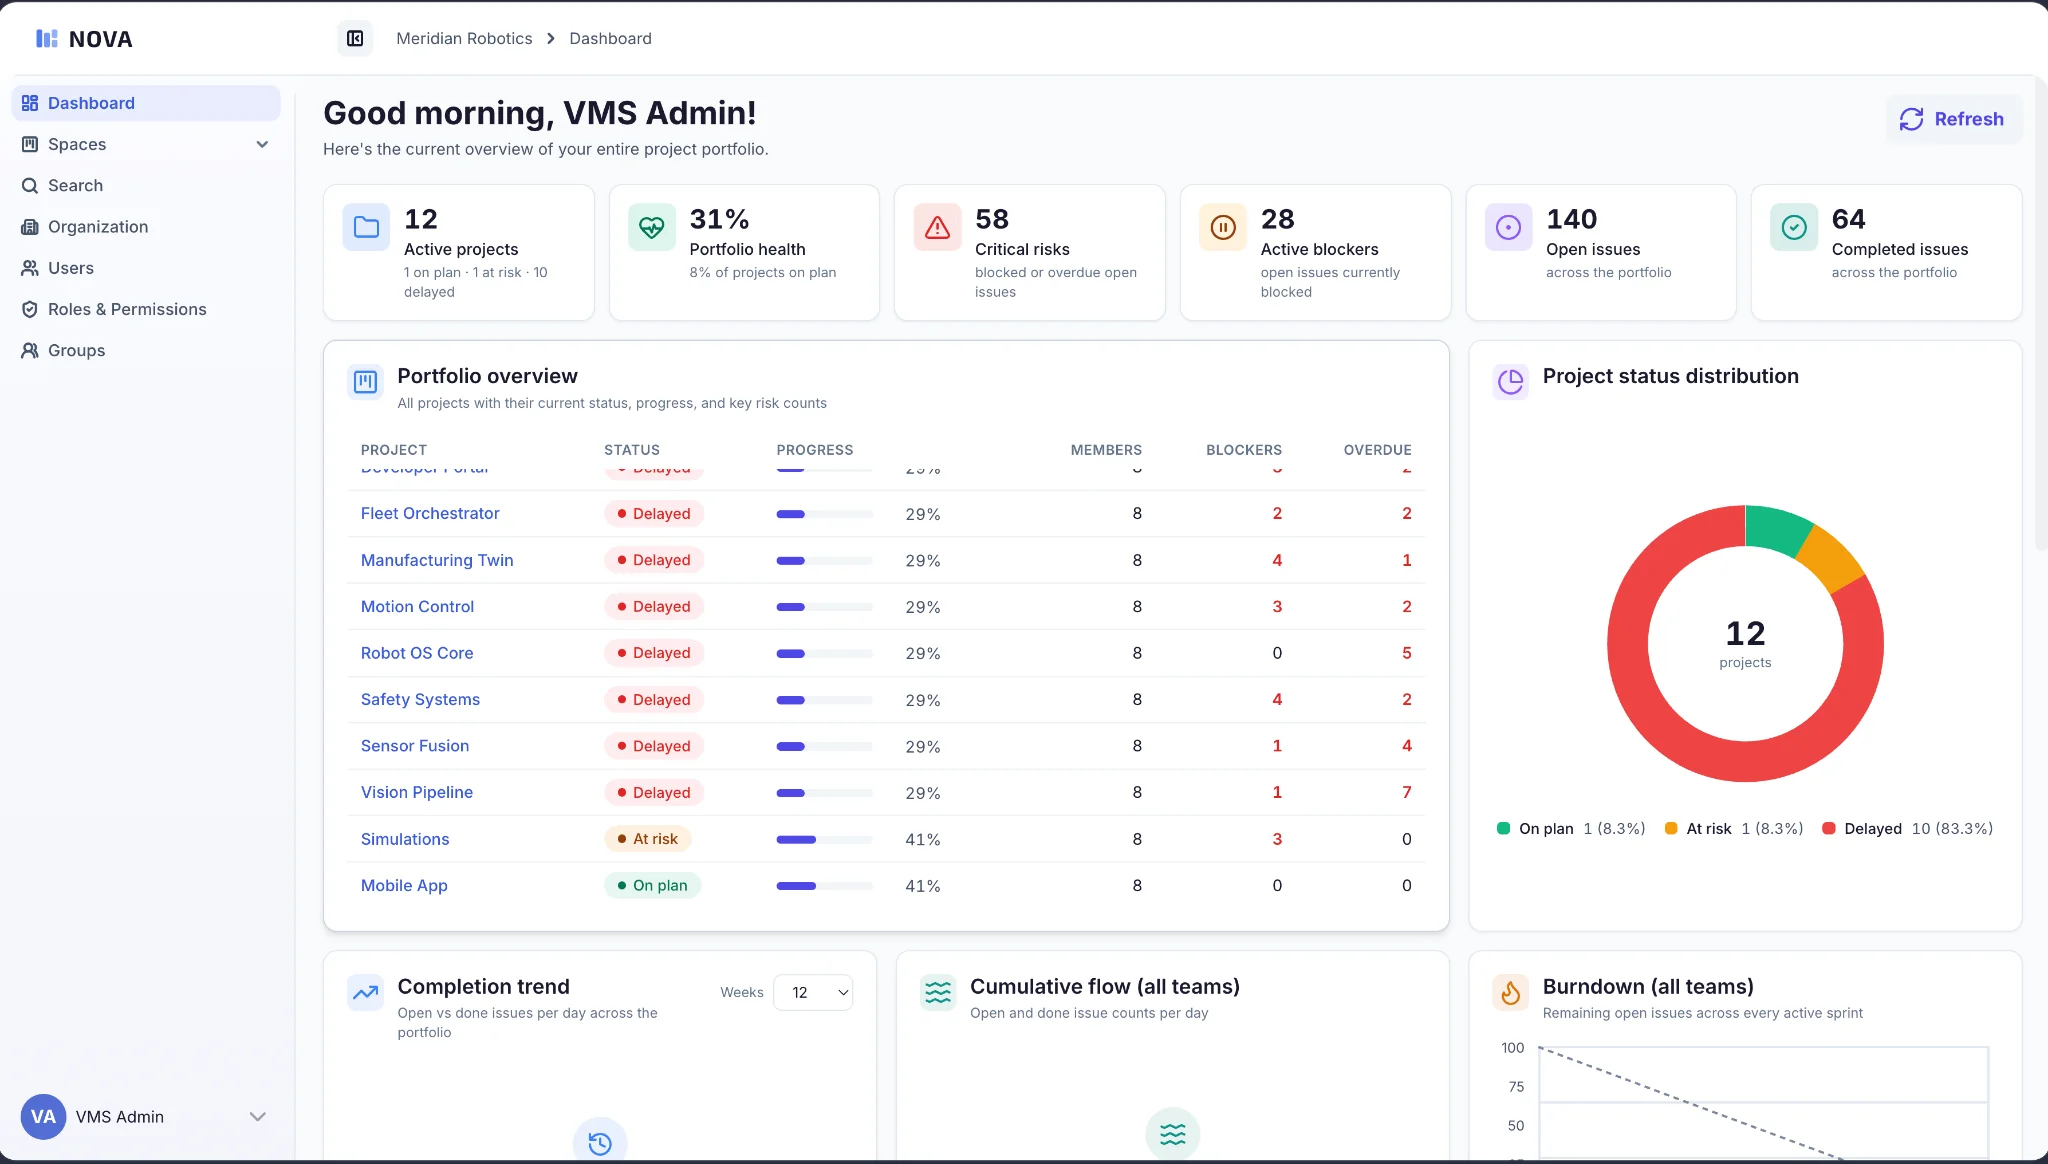Click the Spaces board icon
This screenshot has height=1164, width=2048.
tap(30, 144)
